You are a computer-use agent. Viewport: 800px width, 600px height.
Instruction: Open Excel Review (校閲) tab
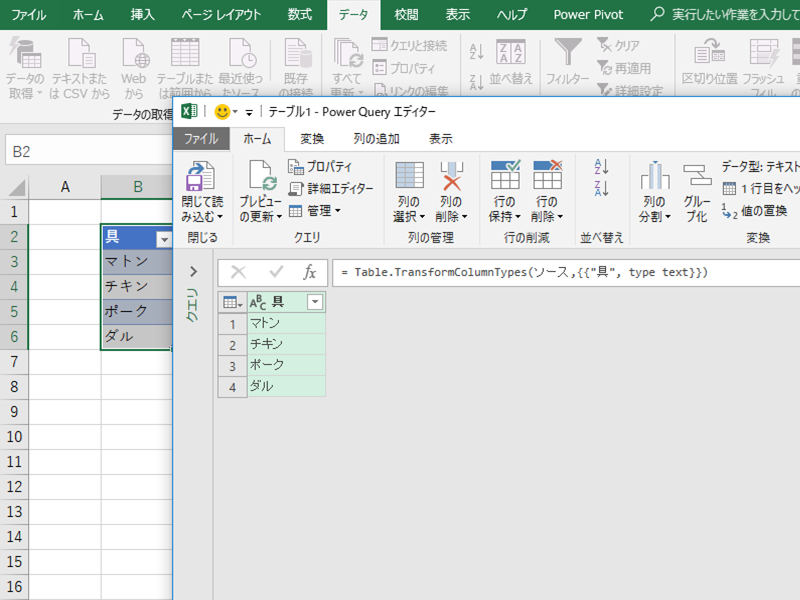tap(406, 14)
